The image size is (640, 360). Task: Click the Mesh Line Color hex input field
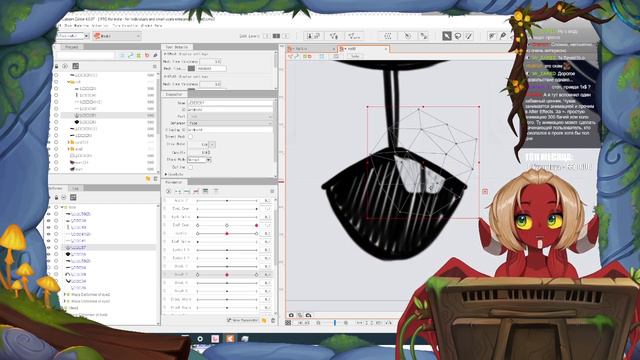[211, 68]
